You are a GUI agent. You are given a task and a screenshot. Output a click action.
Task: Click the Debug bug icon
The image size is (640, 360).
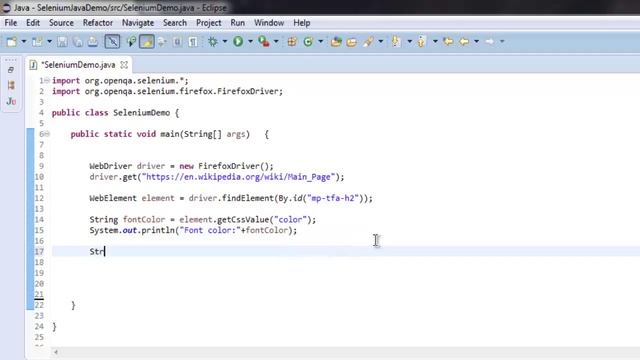pyautogui.click(x=213, y=41)
